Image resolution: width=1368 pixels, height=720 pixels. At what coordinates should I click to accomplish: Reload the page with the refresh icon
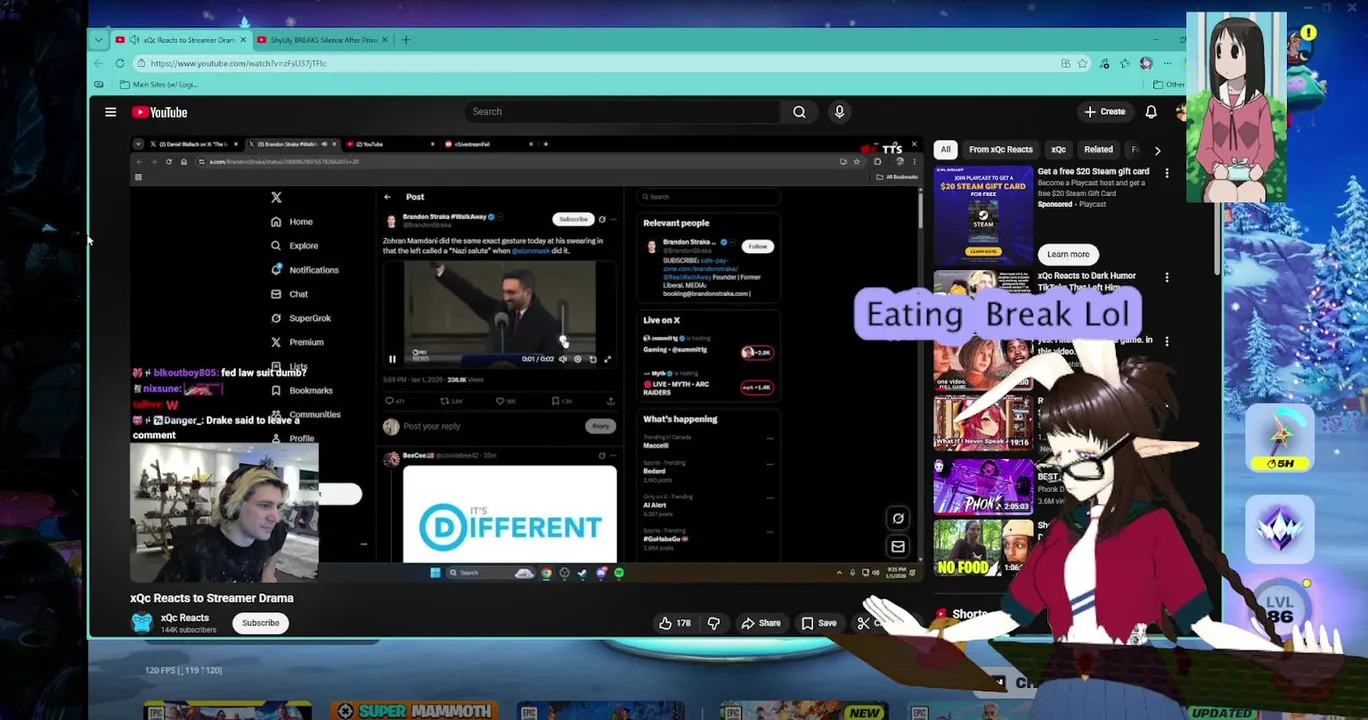[119, 63]
